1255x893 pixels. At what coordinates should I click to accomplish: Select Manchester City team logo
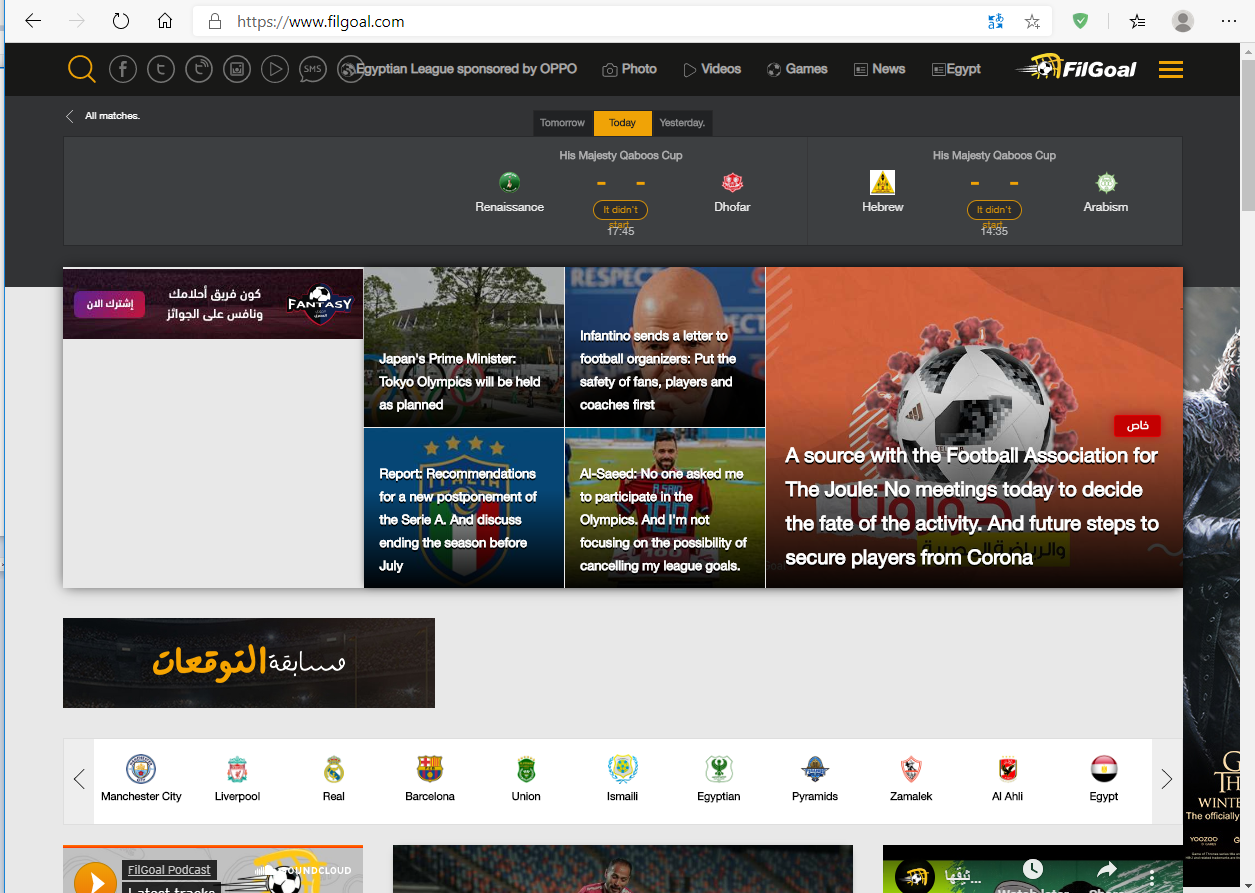[141, 770]
